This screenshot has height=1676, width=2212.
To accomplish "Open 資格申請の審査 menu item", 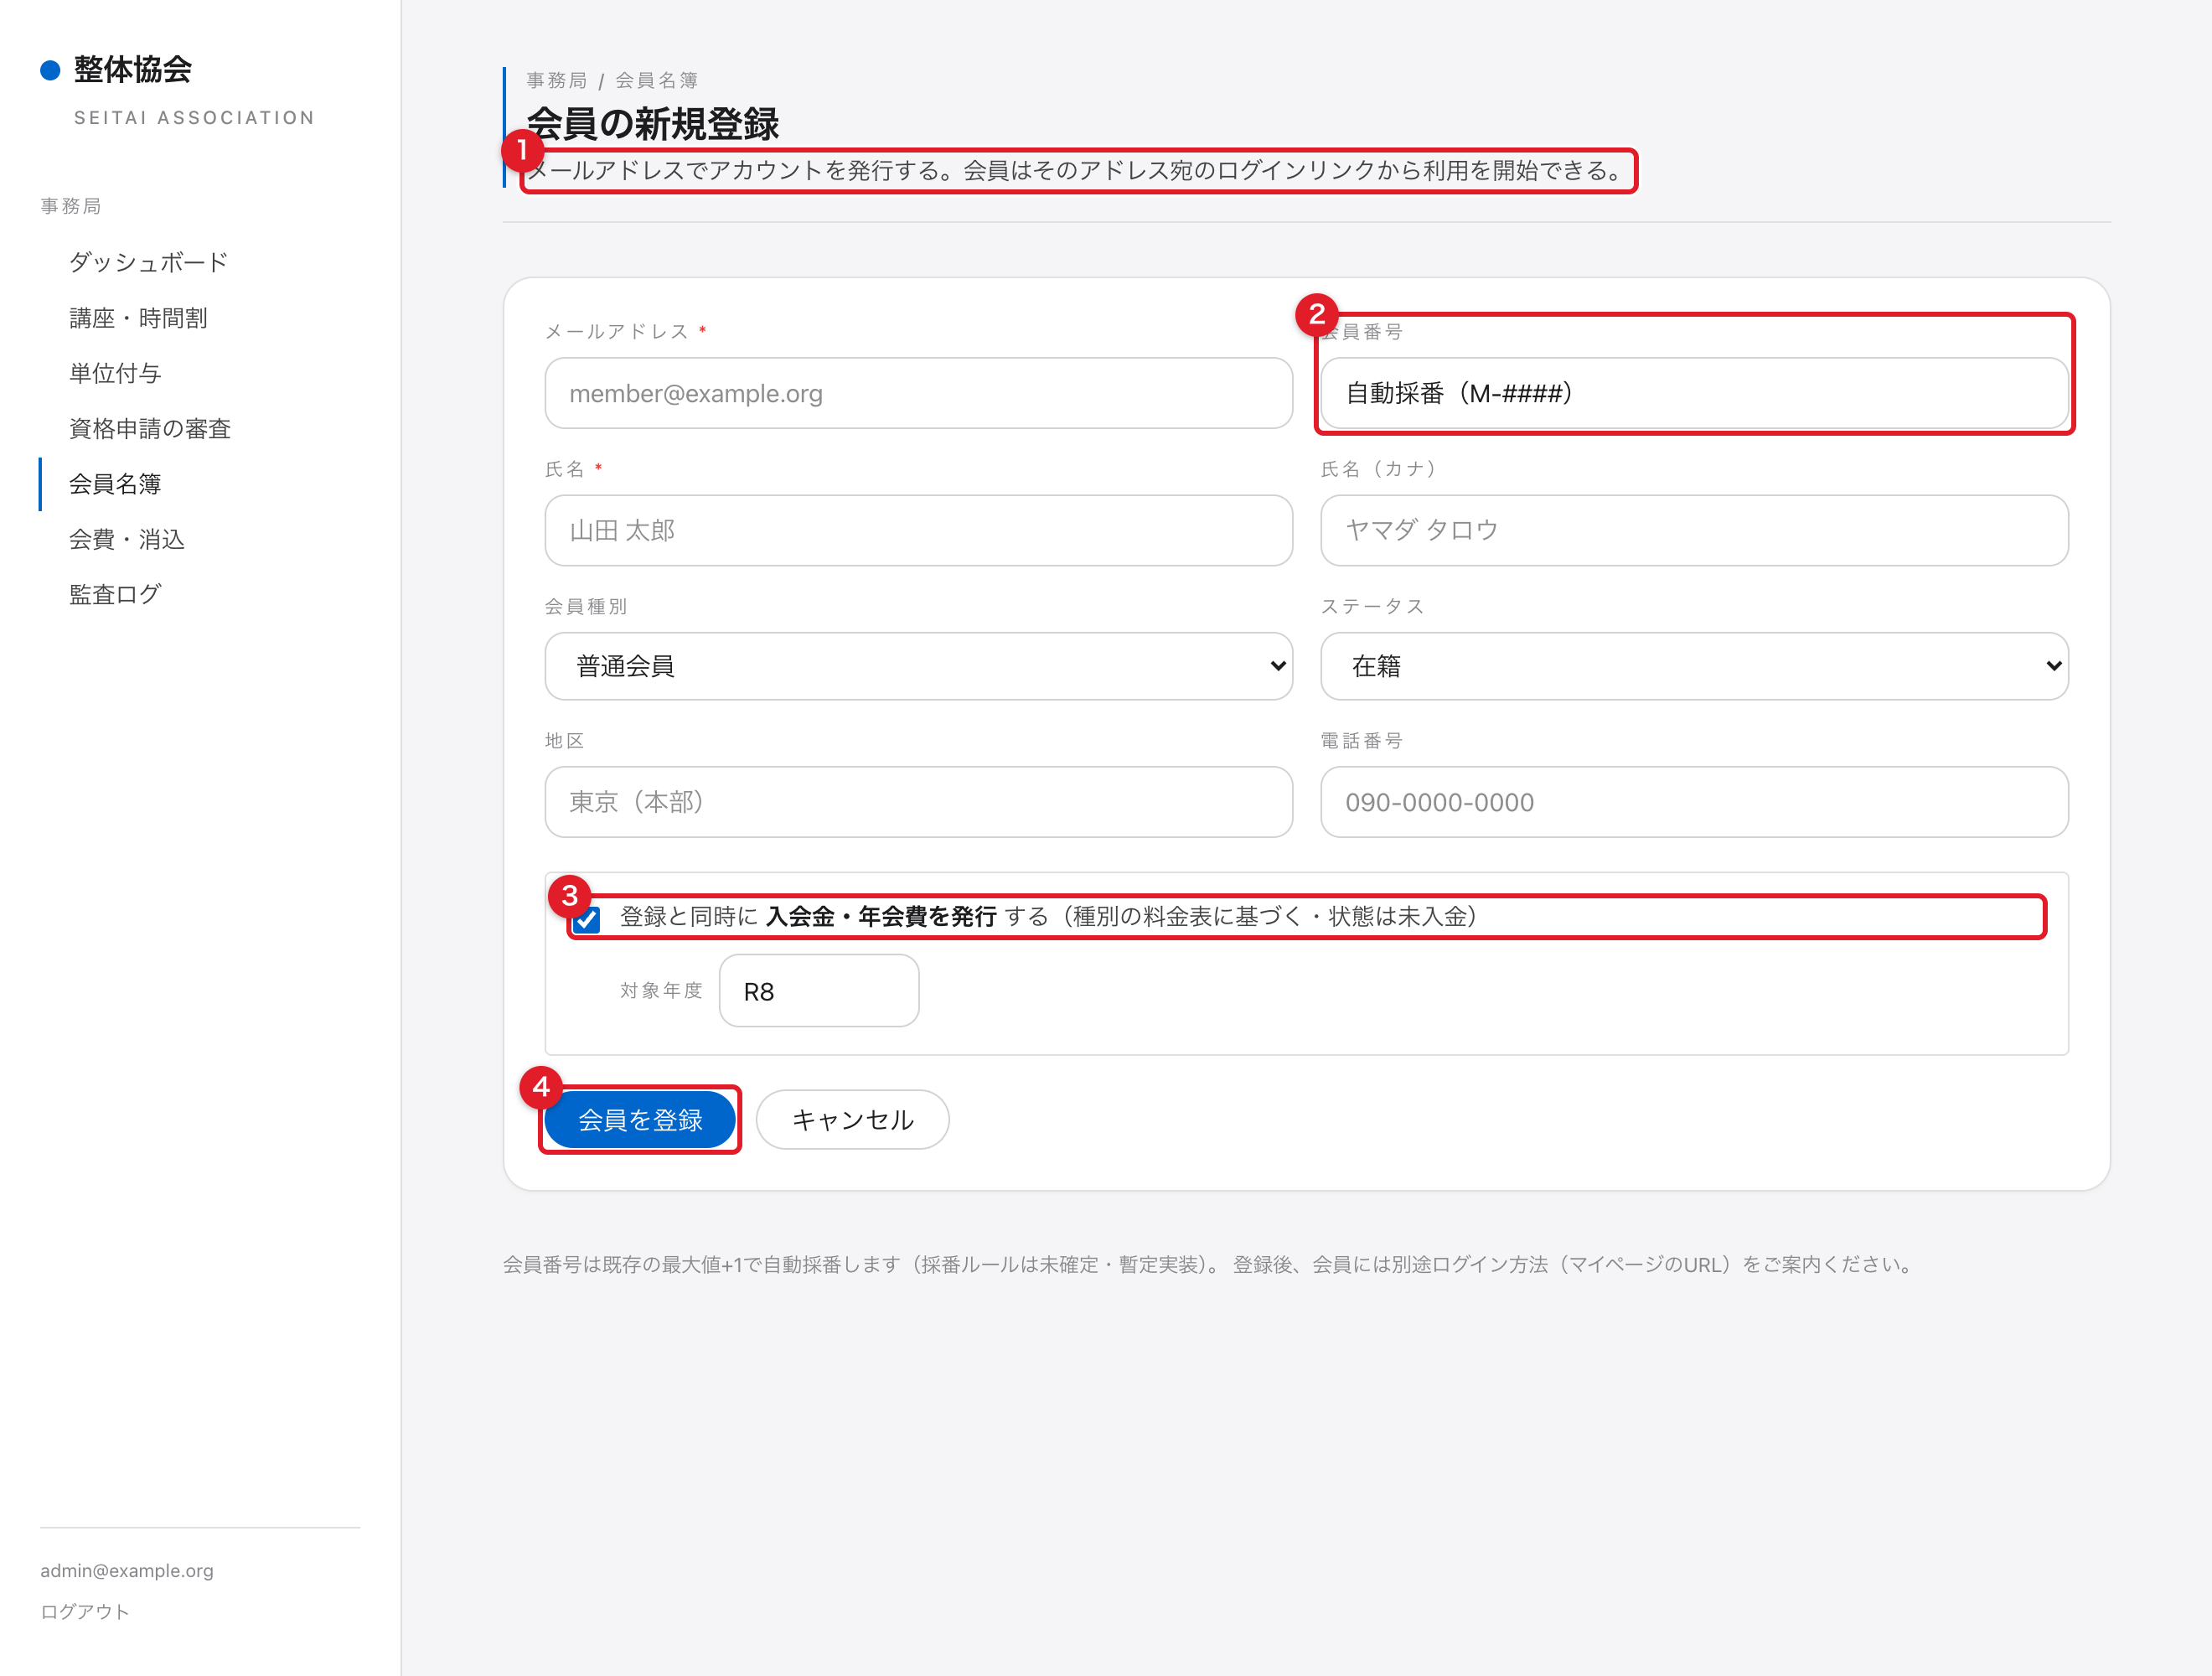I will (150, 429).
